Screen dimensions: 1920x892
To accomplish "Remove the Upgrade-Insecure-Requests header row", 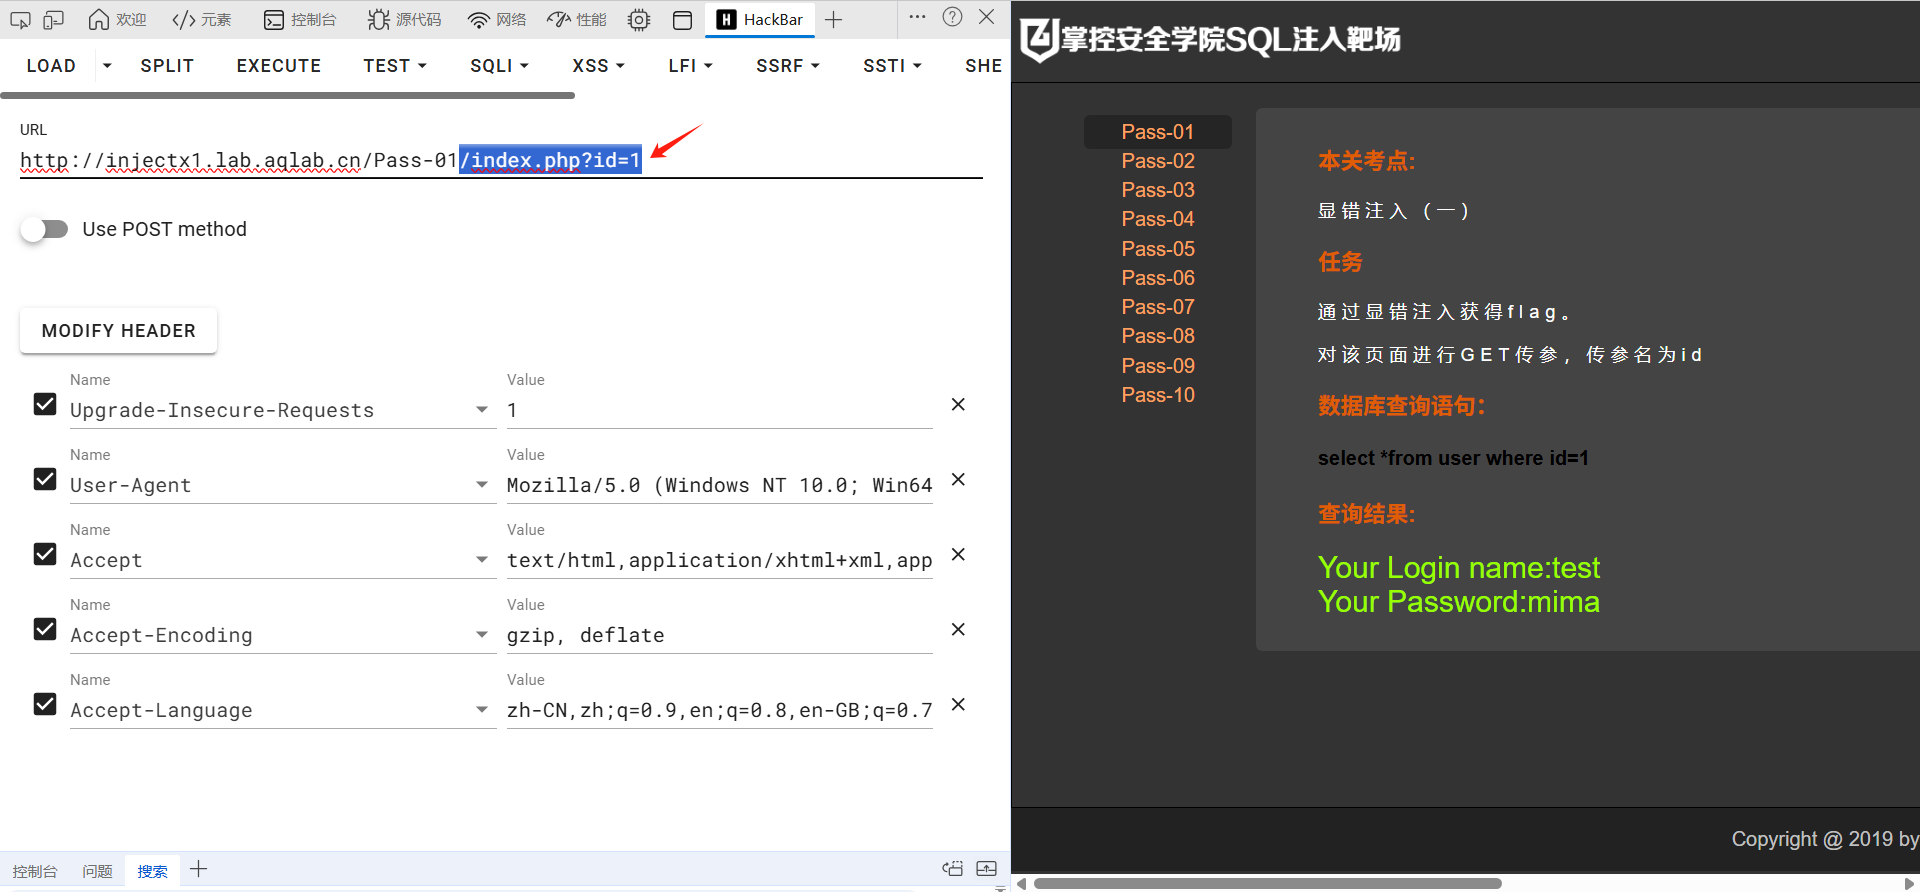I will [958, 404].
